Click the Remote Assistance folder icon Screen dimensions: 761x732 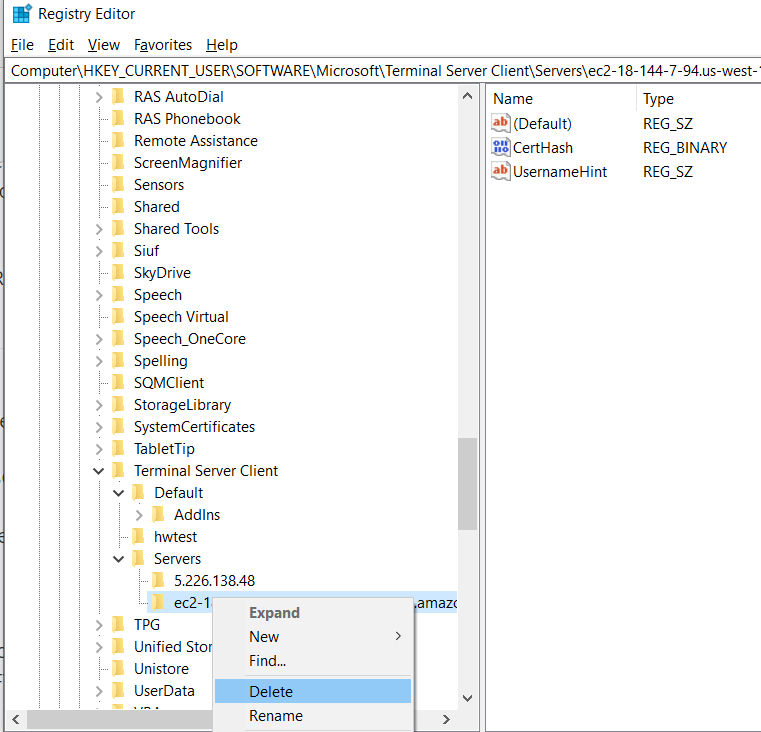pyautogui.click(x=118, y=140)
